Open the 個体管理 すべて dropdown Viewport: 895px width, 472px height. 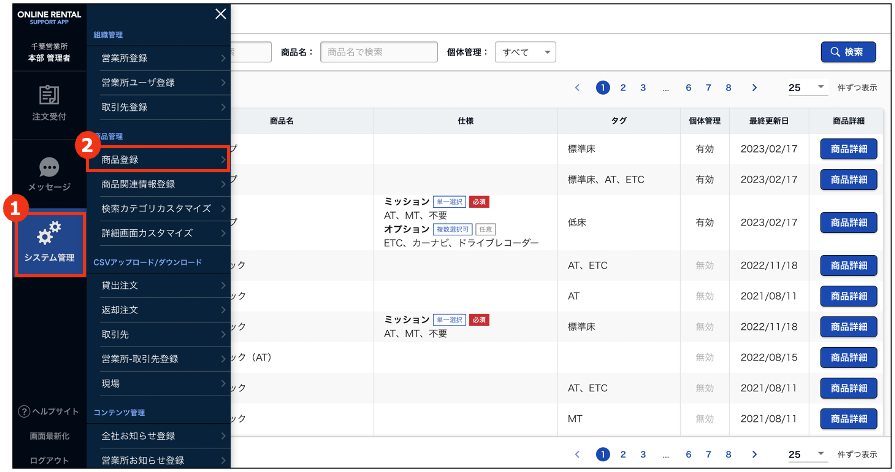[x=526, y=52]
